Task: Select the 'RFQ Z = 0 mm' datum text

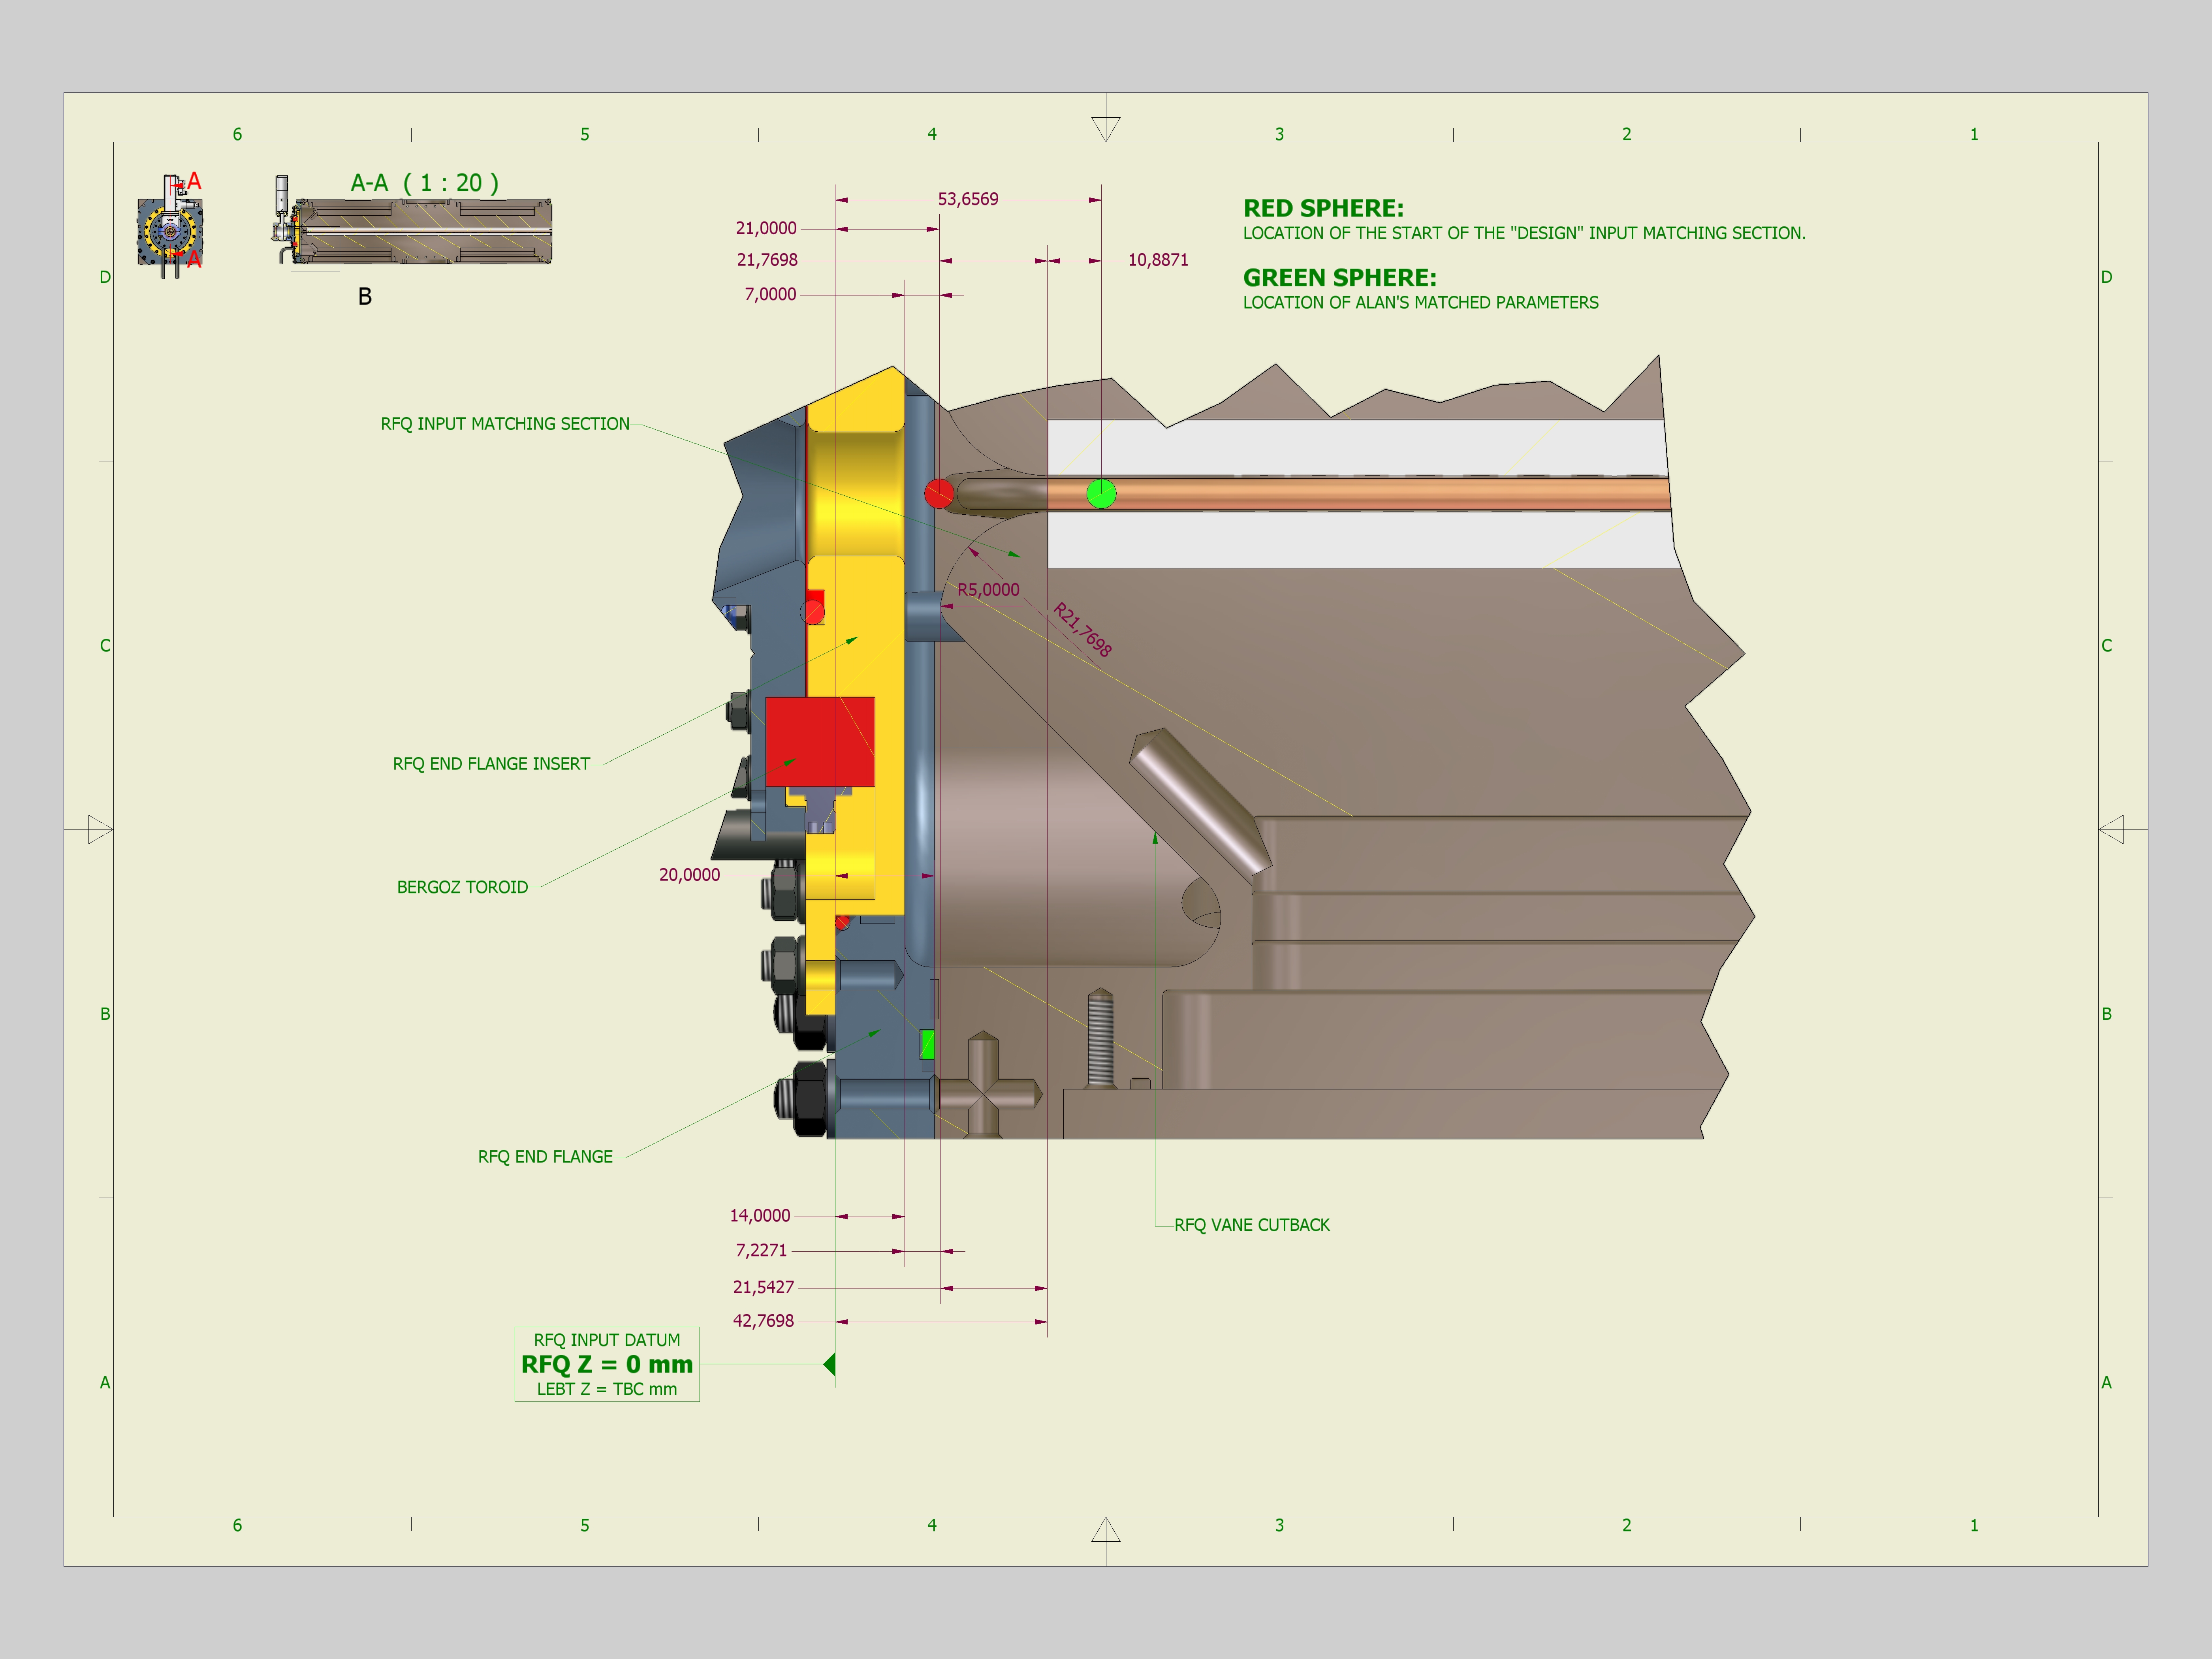Action: (607, 1364)
